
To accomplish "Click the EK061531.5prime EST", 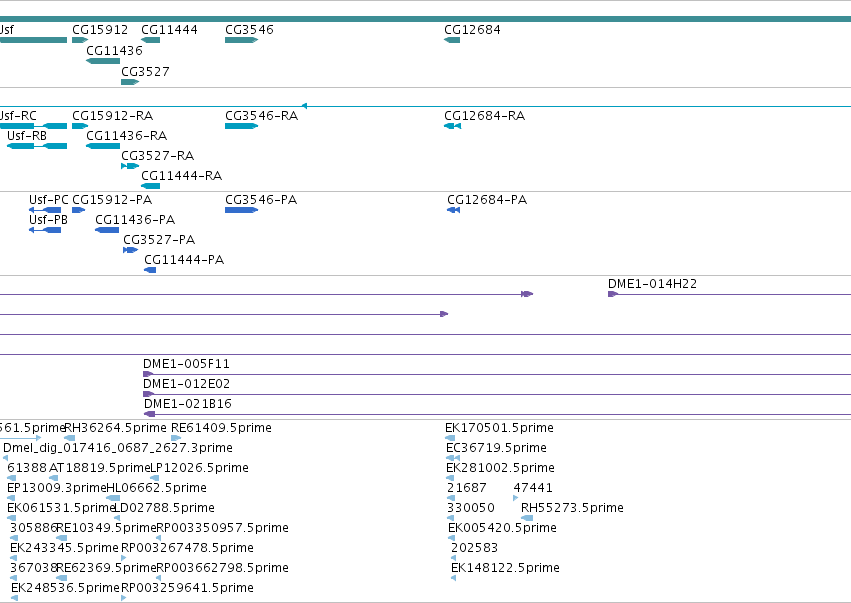I will (11, 518).
